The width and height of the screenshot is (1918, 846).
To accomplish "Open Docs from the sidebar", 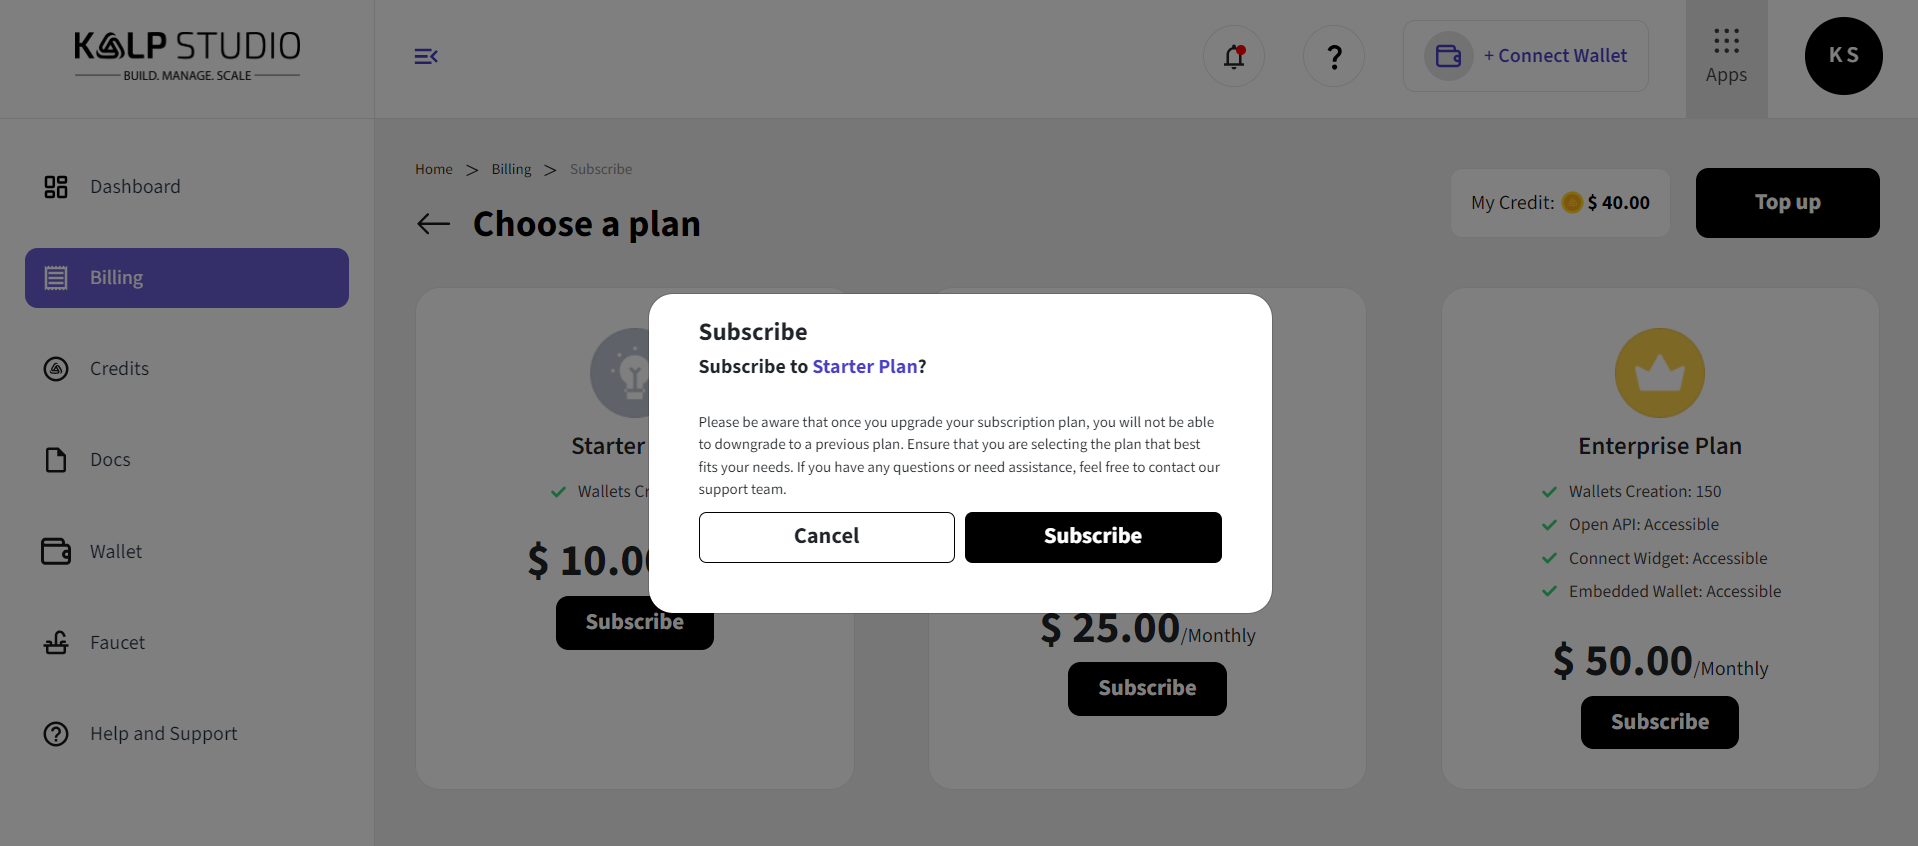I will coord(110,460).
